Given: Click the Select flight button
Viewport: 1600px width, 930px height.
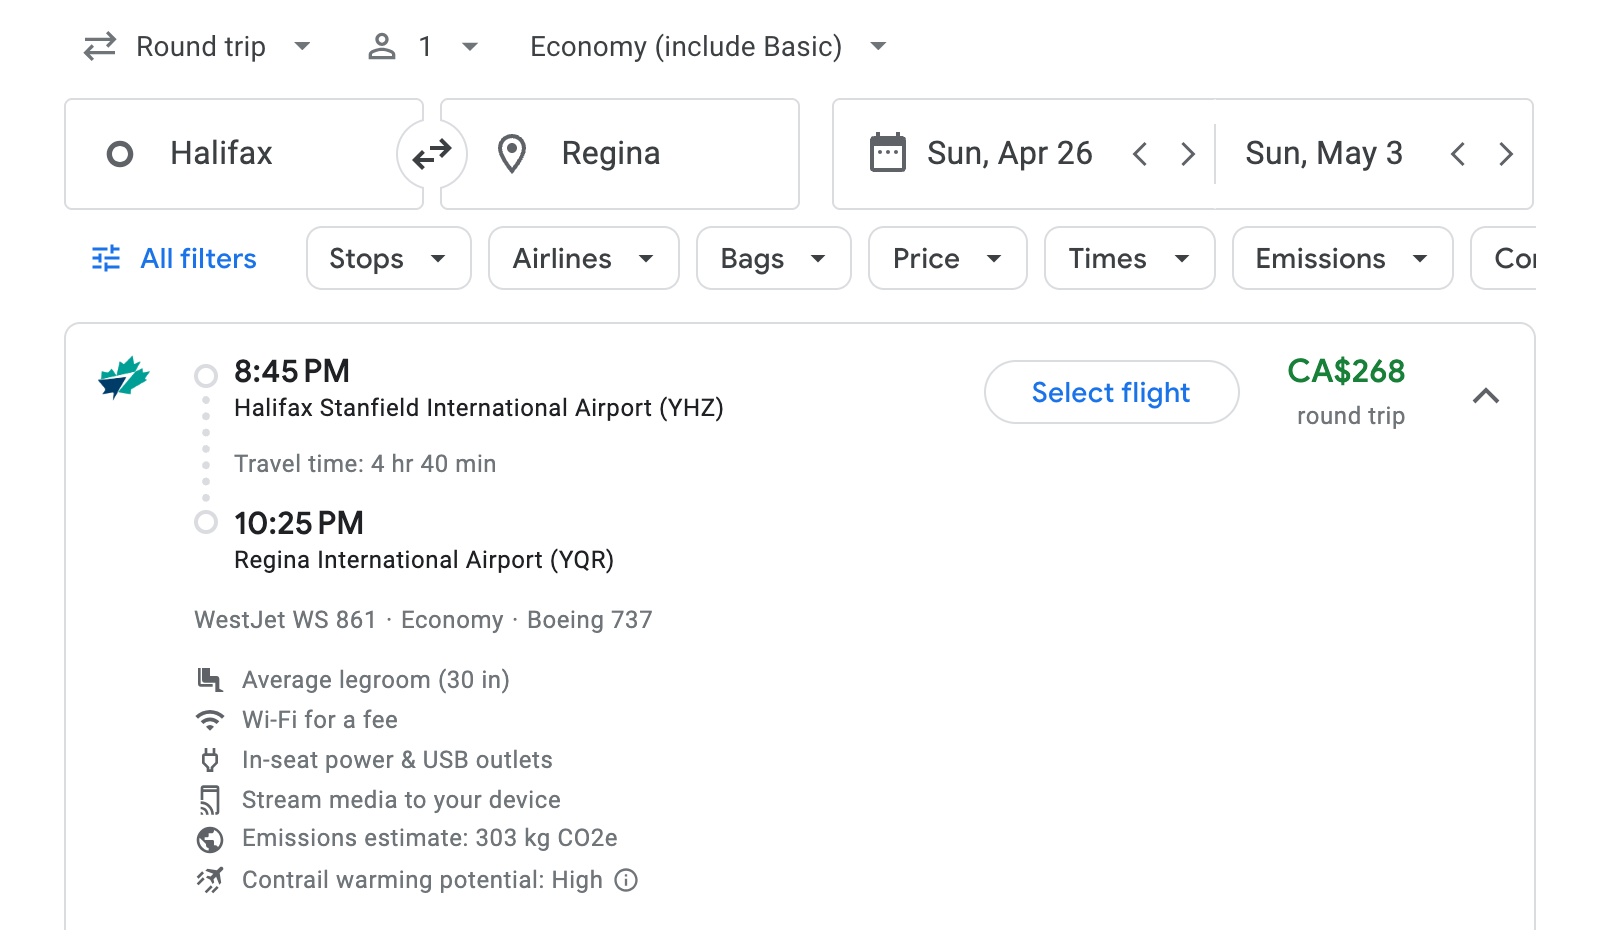Looking at the screenshot, I should click(x=1111, y=392).
